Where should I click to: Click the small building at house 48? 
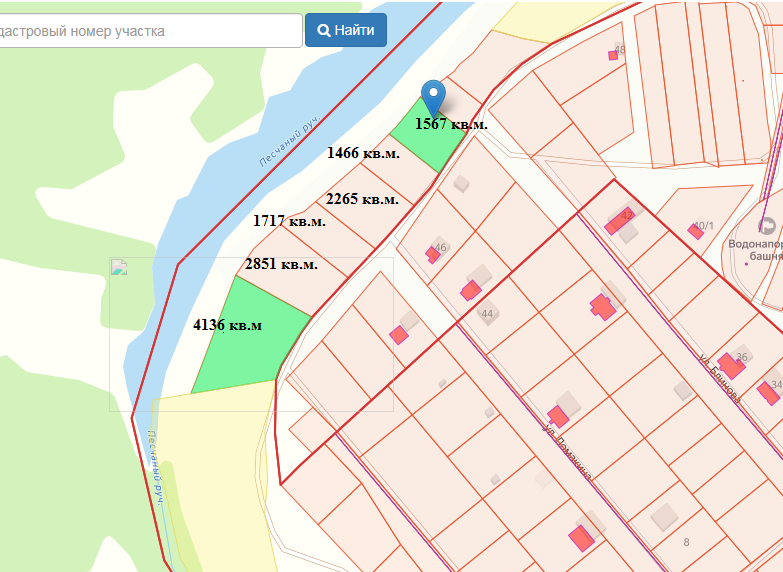point(613,55)
